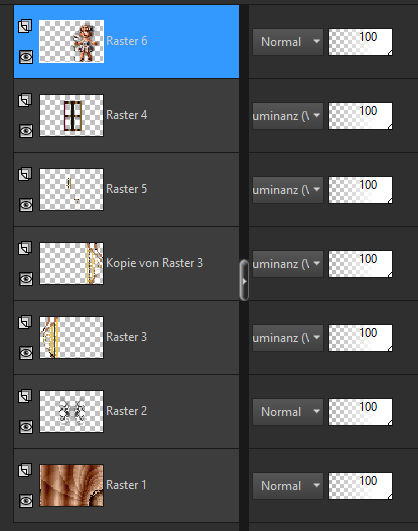The width and height of the screenshot is (418, 531).
Task: Hide the Raster 6 layer via eye icon
Action: click(26, 57)
